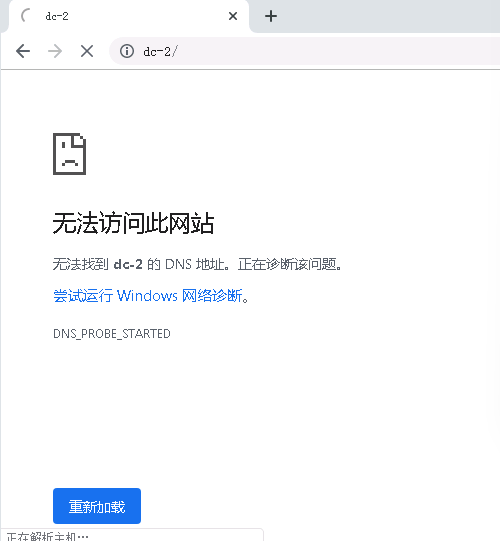Click the 无法访问此网站 heading
Screen dimensions: 500x541
click(134, 223)
